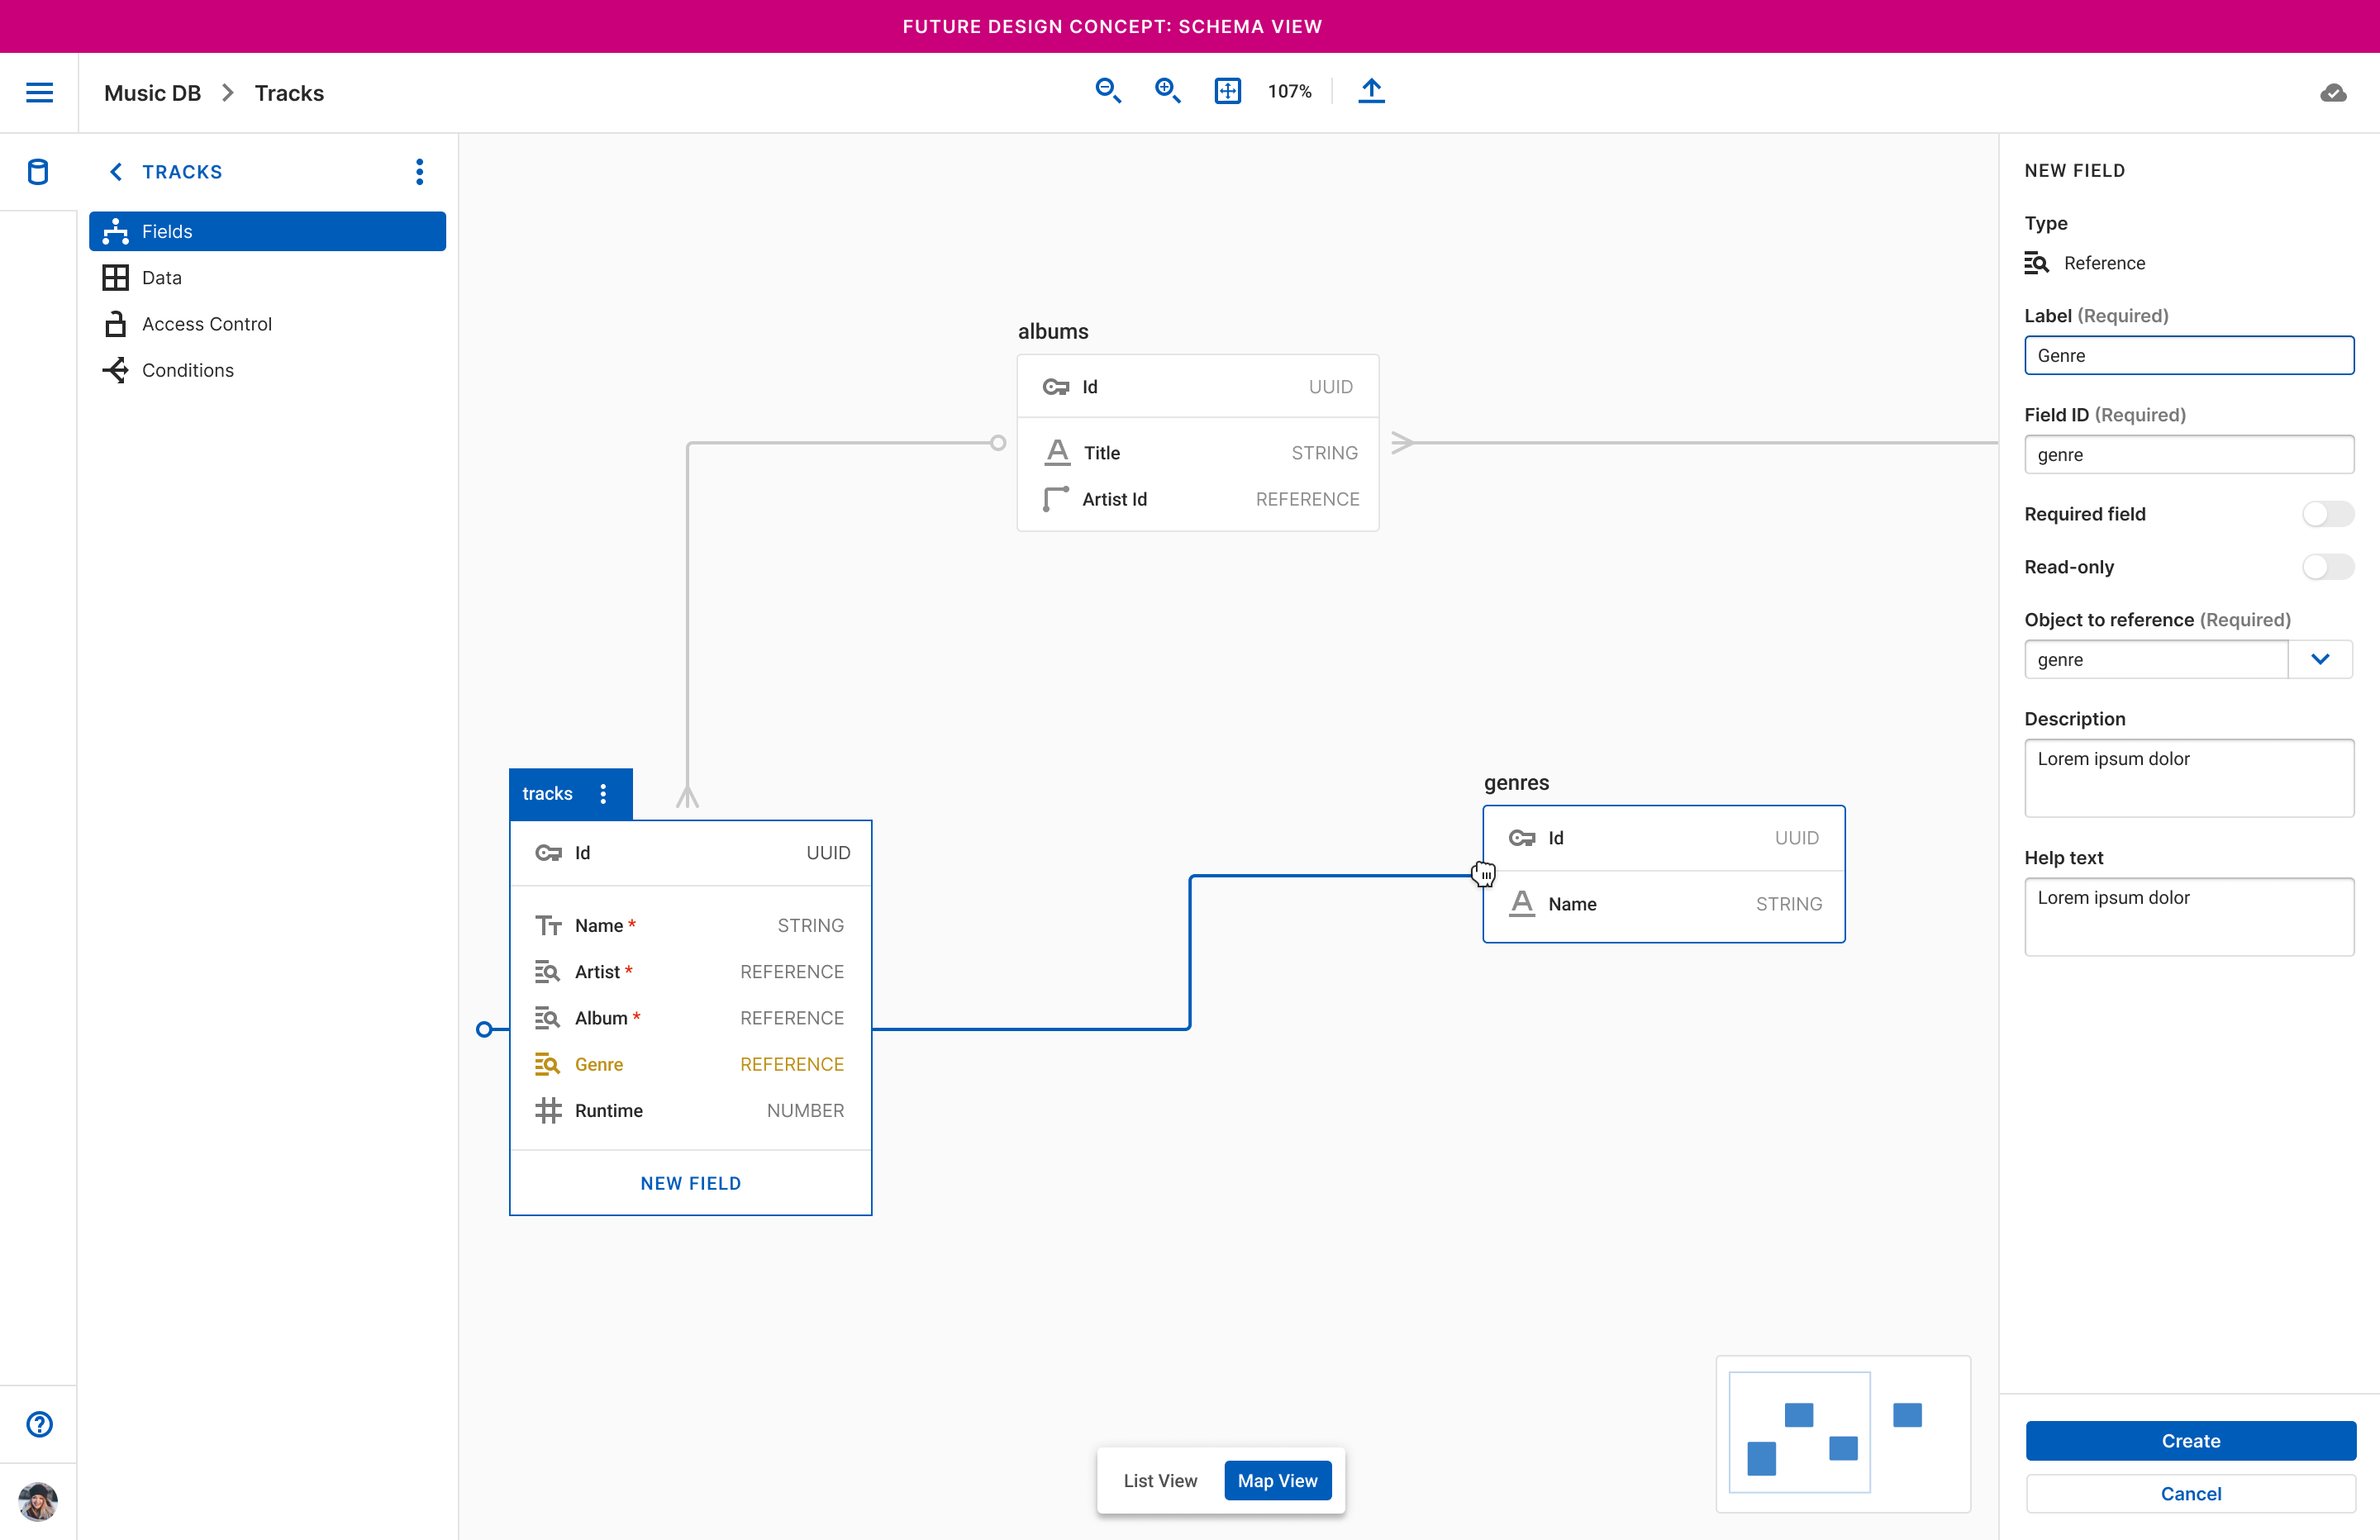Click the upload/export arrow icon
This screenshot has height=1540, width=2380.
click(x=1371, y=91)
